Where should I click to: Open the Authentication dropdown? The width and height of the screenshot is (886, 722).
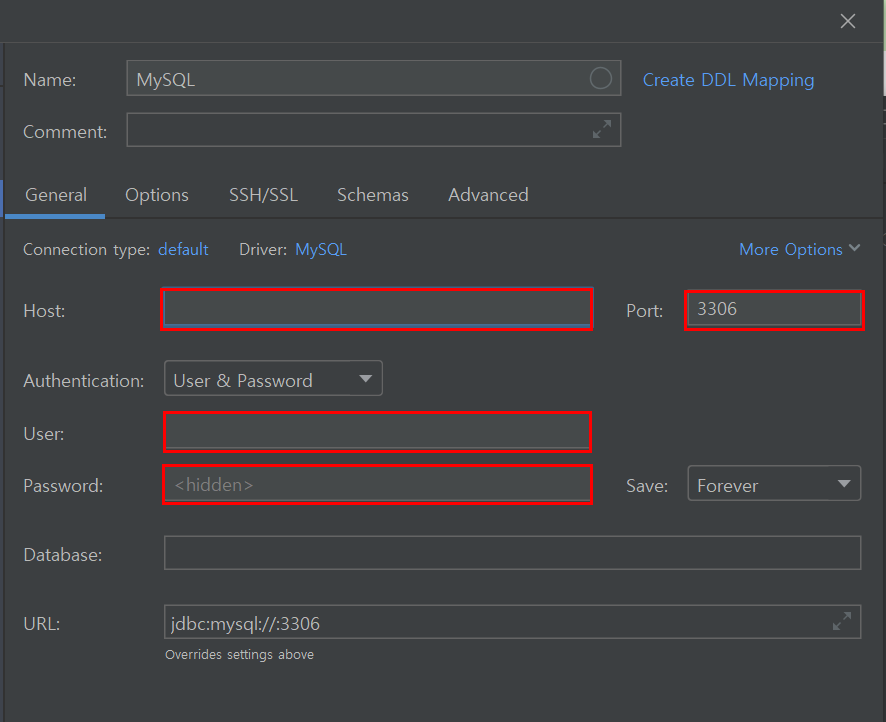tap(273, 379)
